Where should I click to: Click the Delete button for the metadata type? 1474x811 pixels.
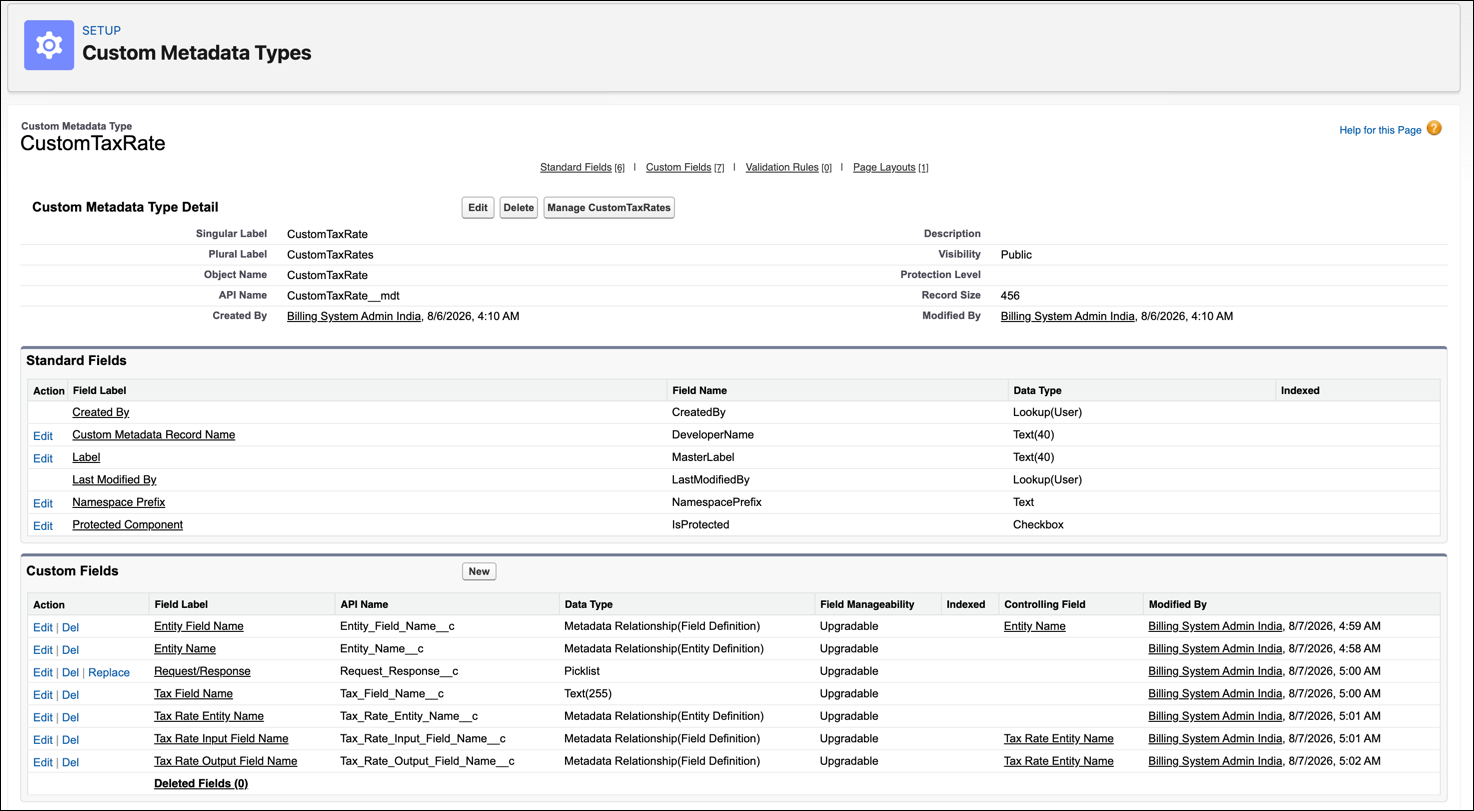click(x=518, y=208)
